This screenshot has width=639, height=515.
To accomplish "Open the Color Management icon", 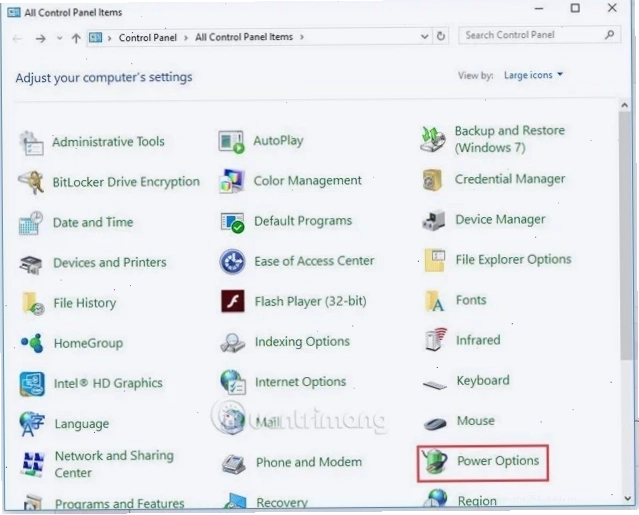I will (232, 181).
